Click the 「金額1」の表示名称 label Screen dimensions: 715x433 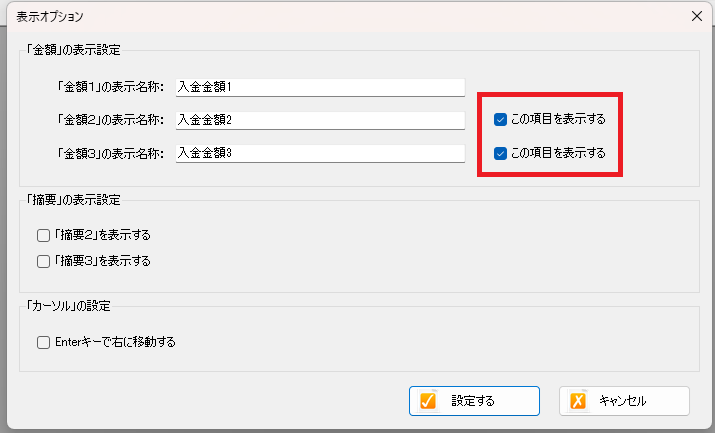[111, 87]
